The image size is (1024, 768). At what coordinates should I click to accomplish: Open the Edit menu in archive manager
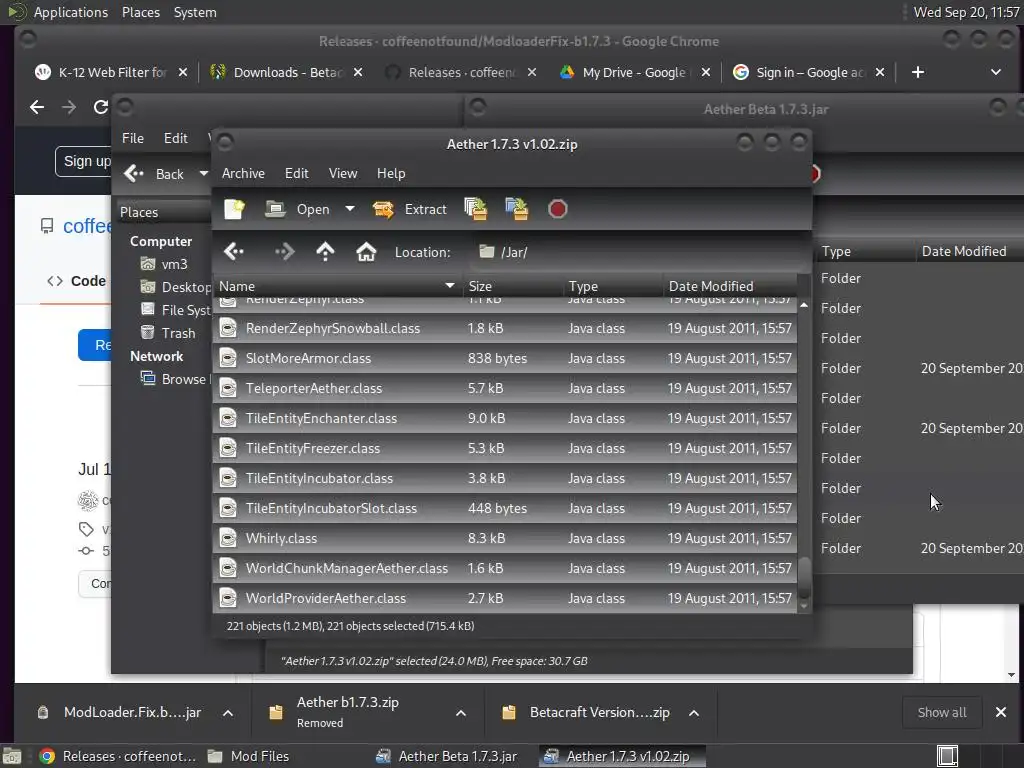[x=296, y=173]
